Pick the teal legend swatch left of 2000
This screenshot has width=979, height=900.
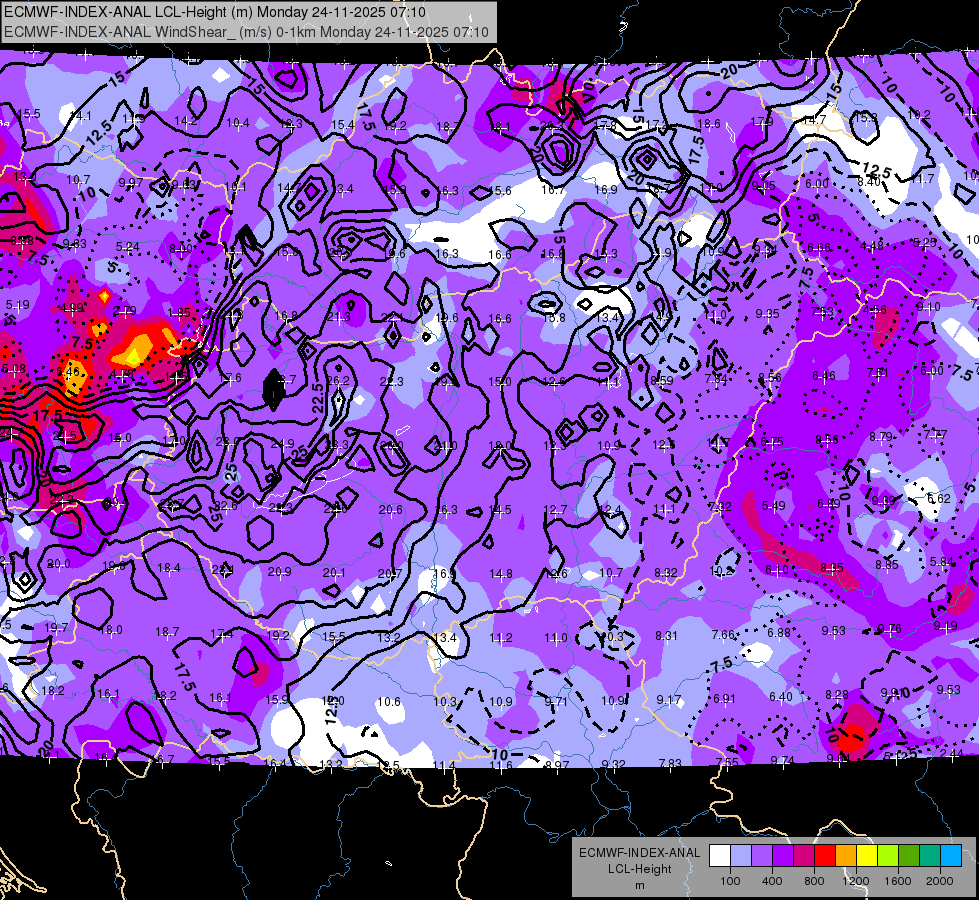[930, 856]
